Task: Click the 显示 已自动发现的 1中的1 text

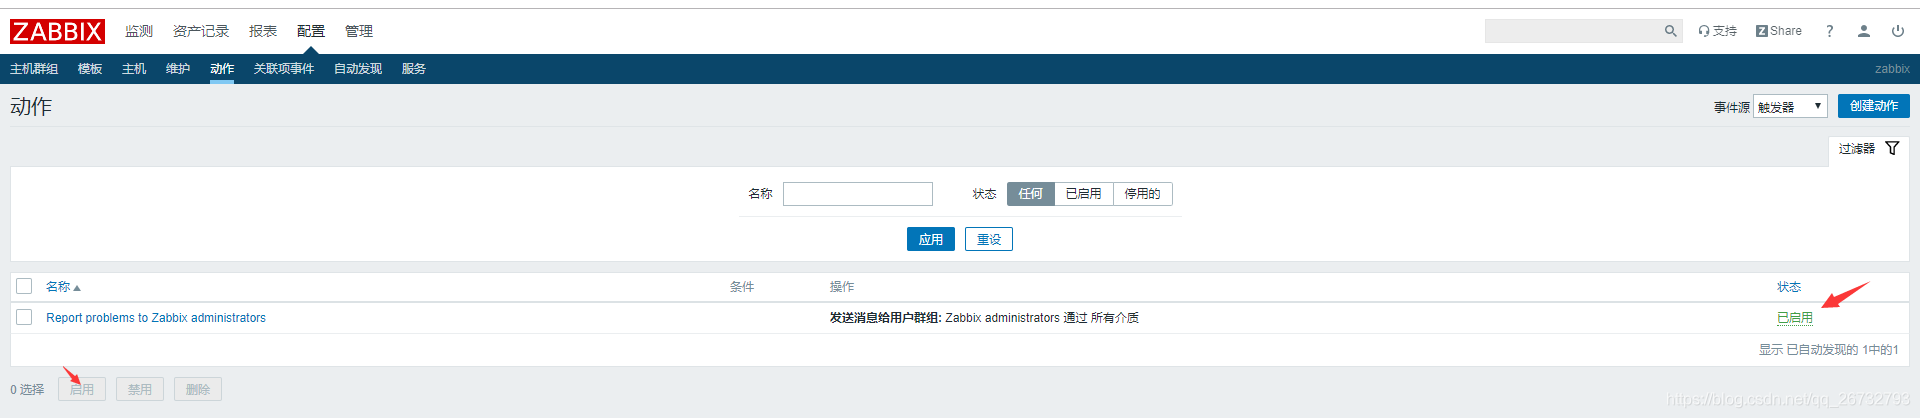Action: 1829,350
